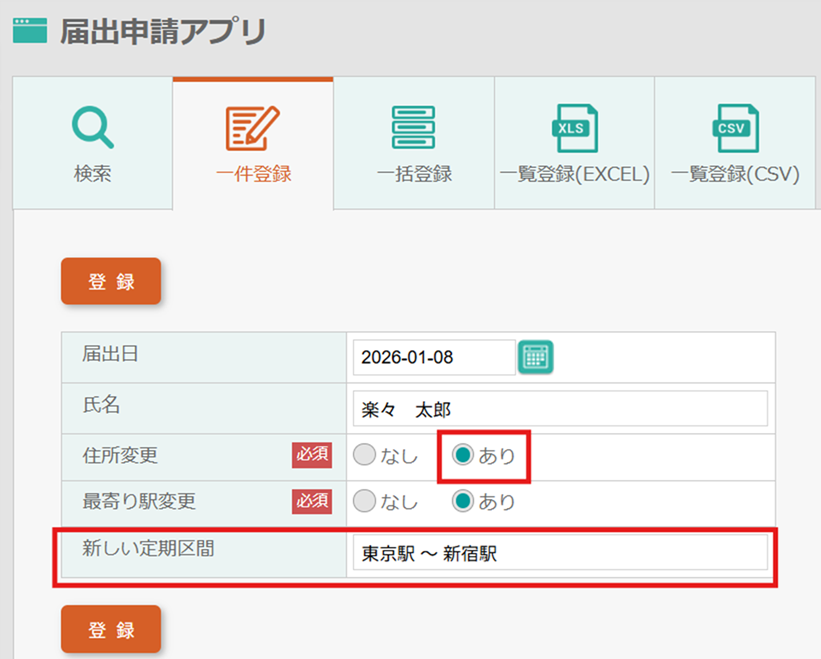The image size is (821, 659).
Task: Click the 新しい定期区間 input field
Action: click(x=560, y=553)
